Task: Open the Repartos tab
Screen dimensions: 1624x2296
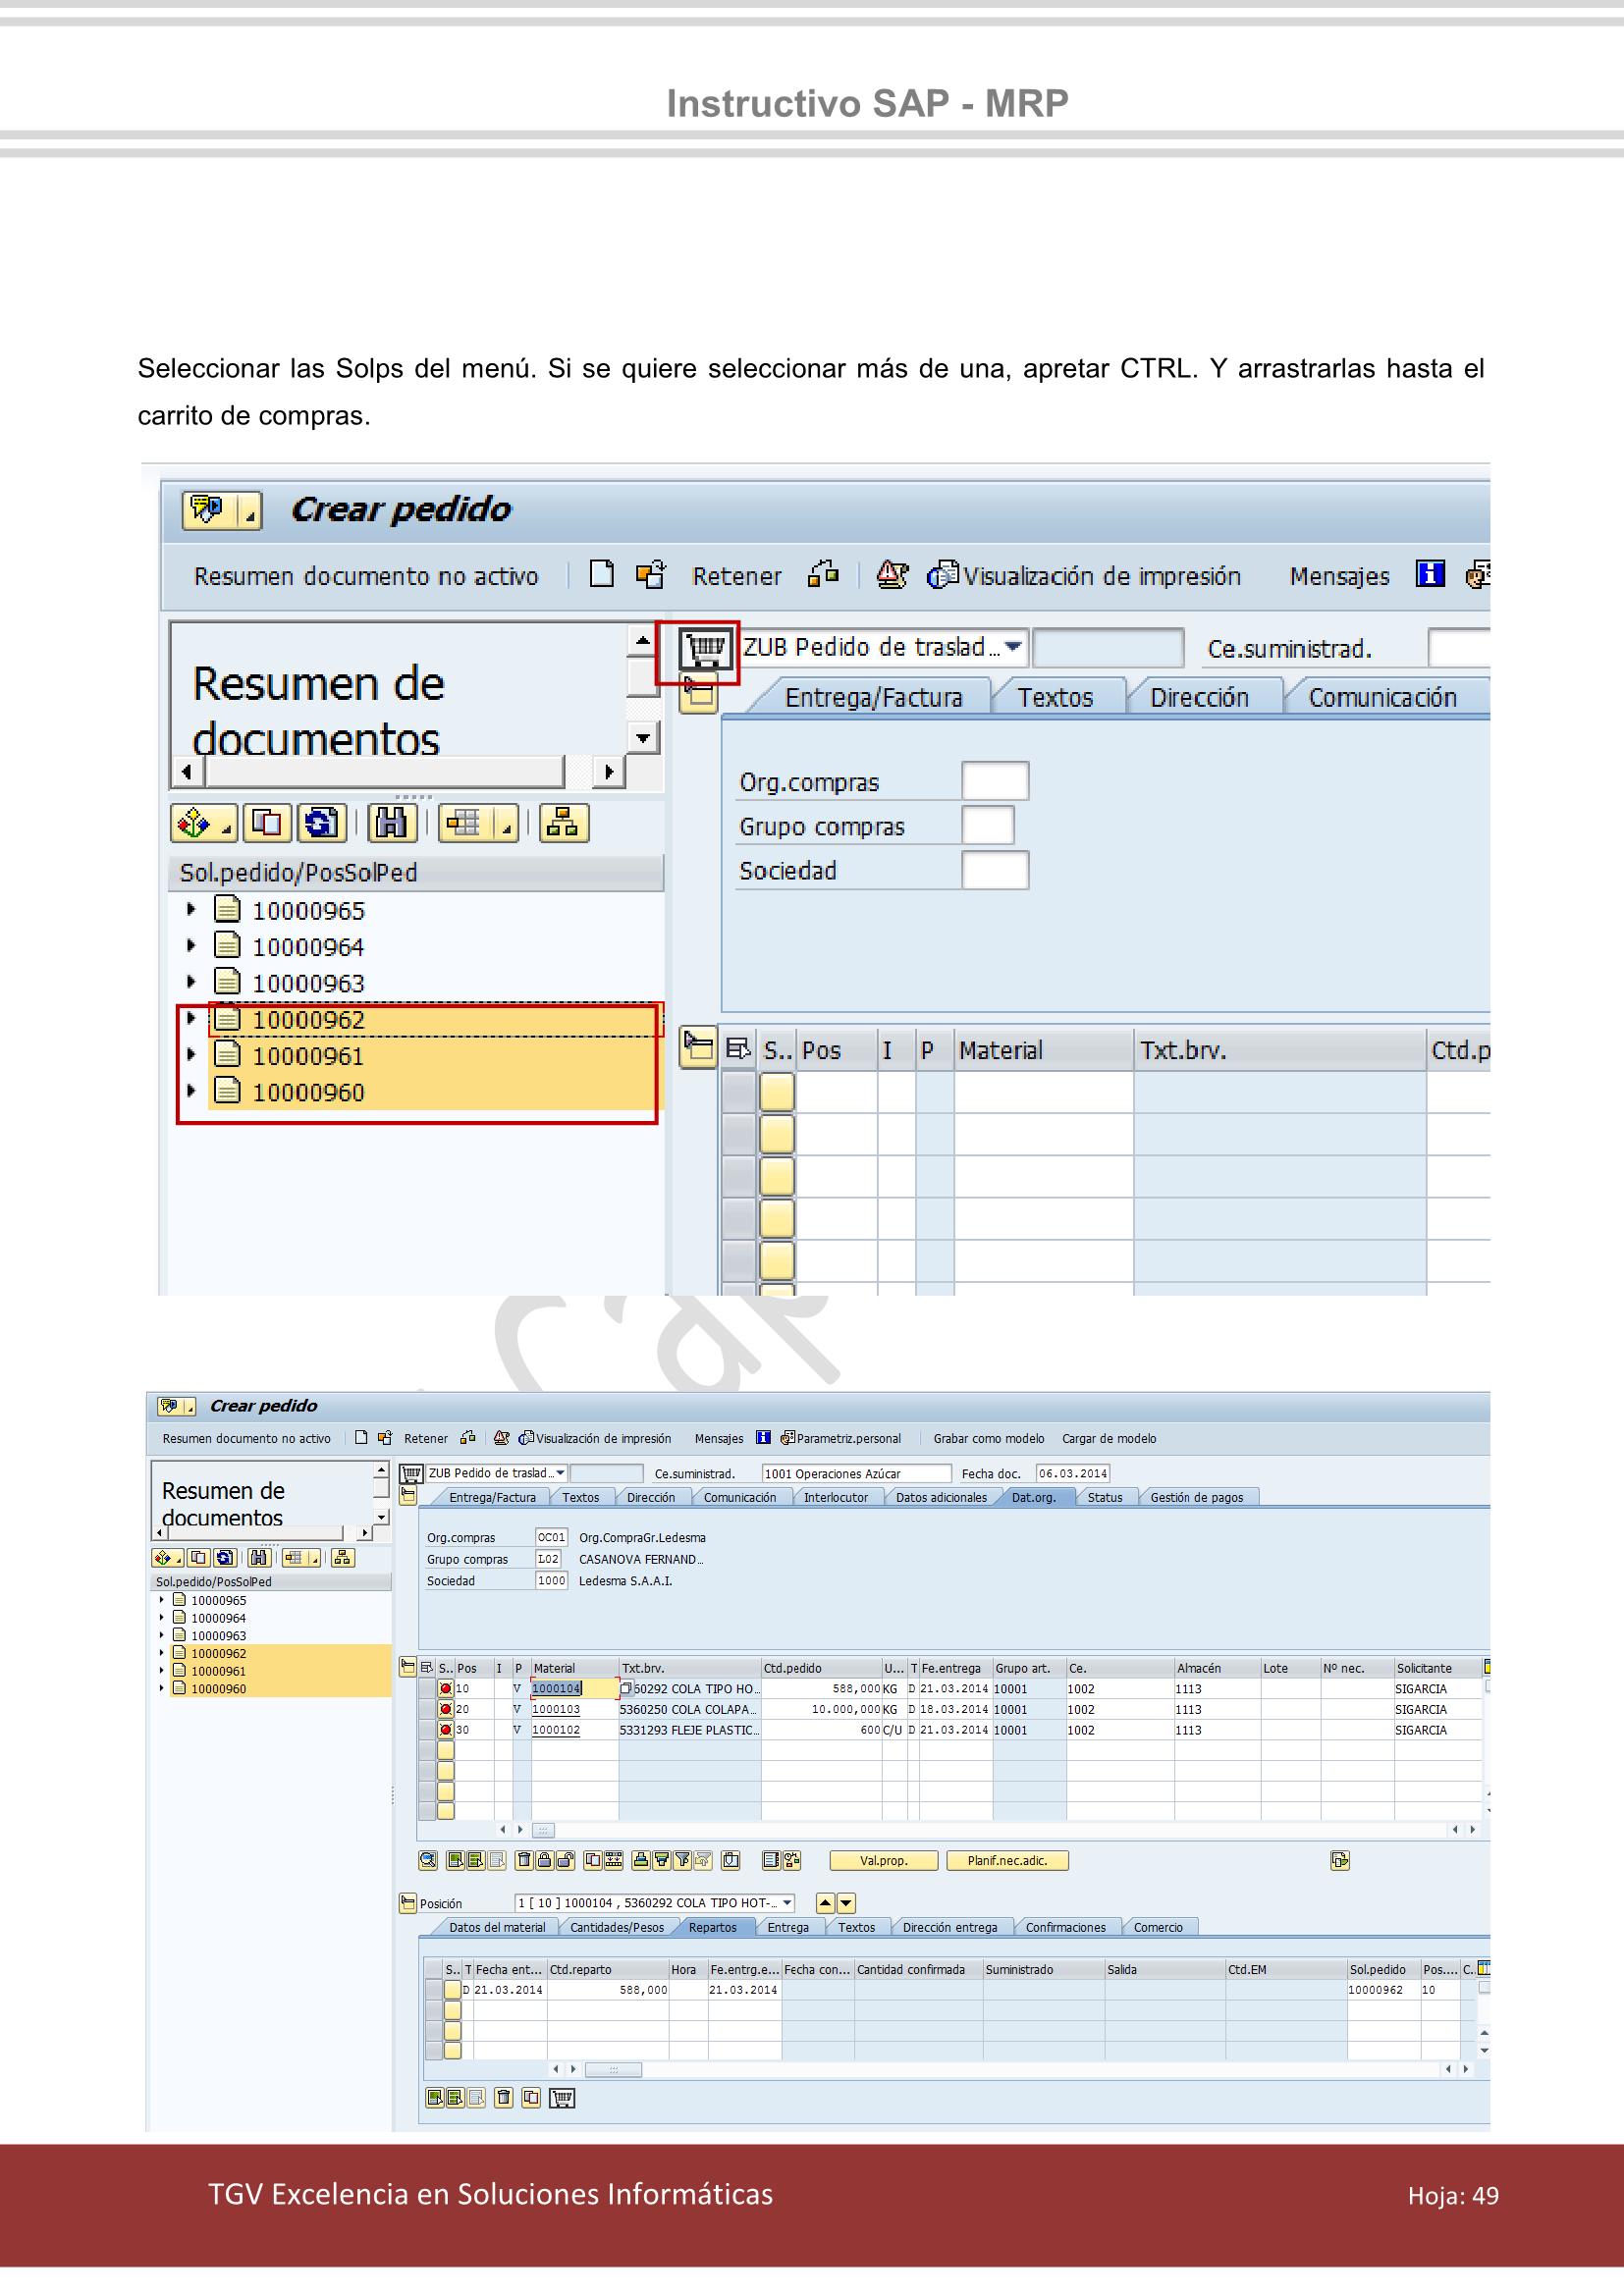Action: [x=713, y=1927]
